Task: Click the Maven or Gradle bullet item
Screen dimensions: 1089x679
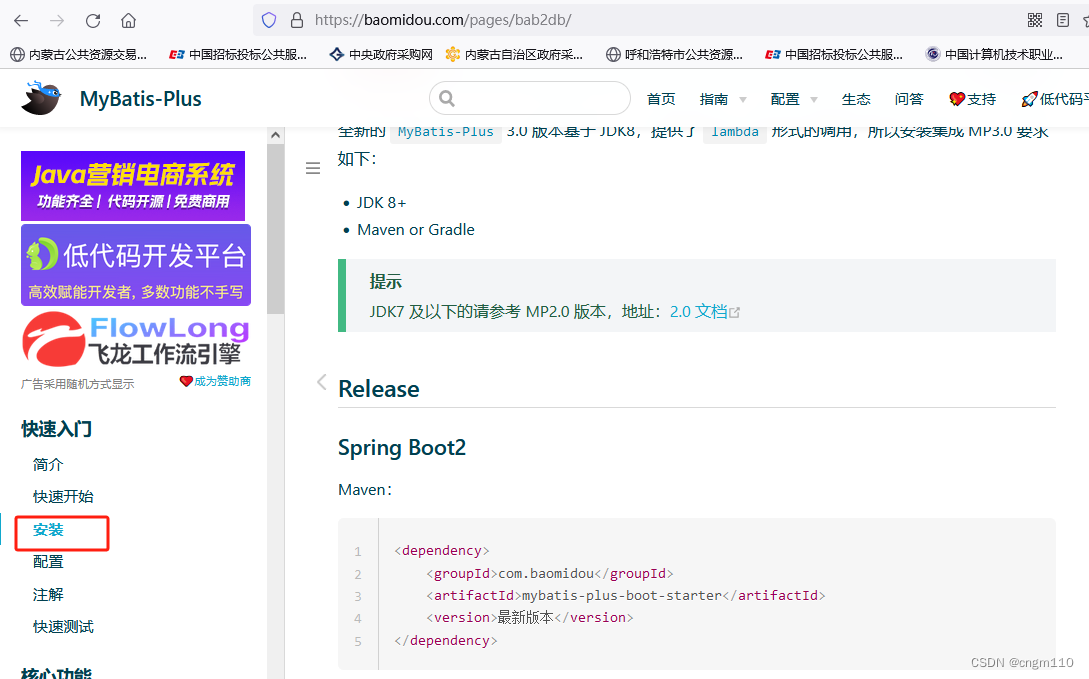Action: tap(415, 230)
